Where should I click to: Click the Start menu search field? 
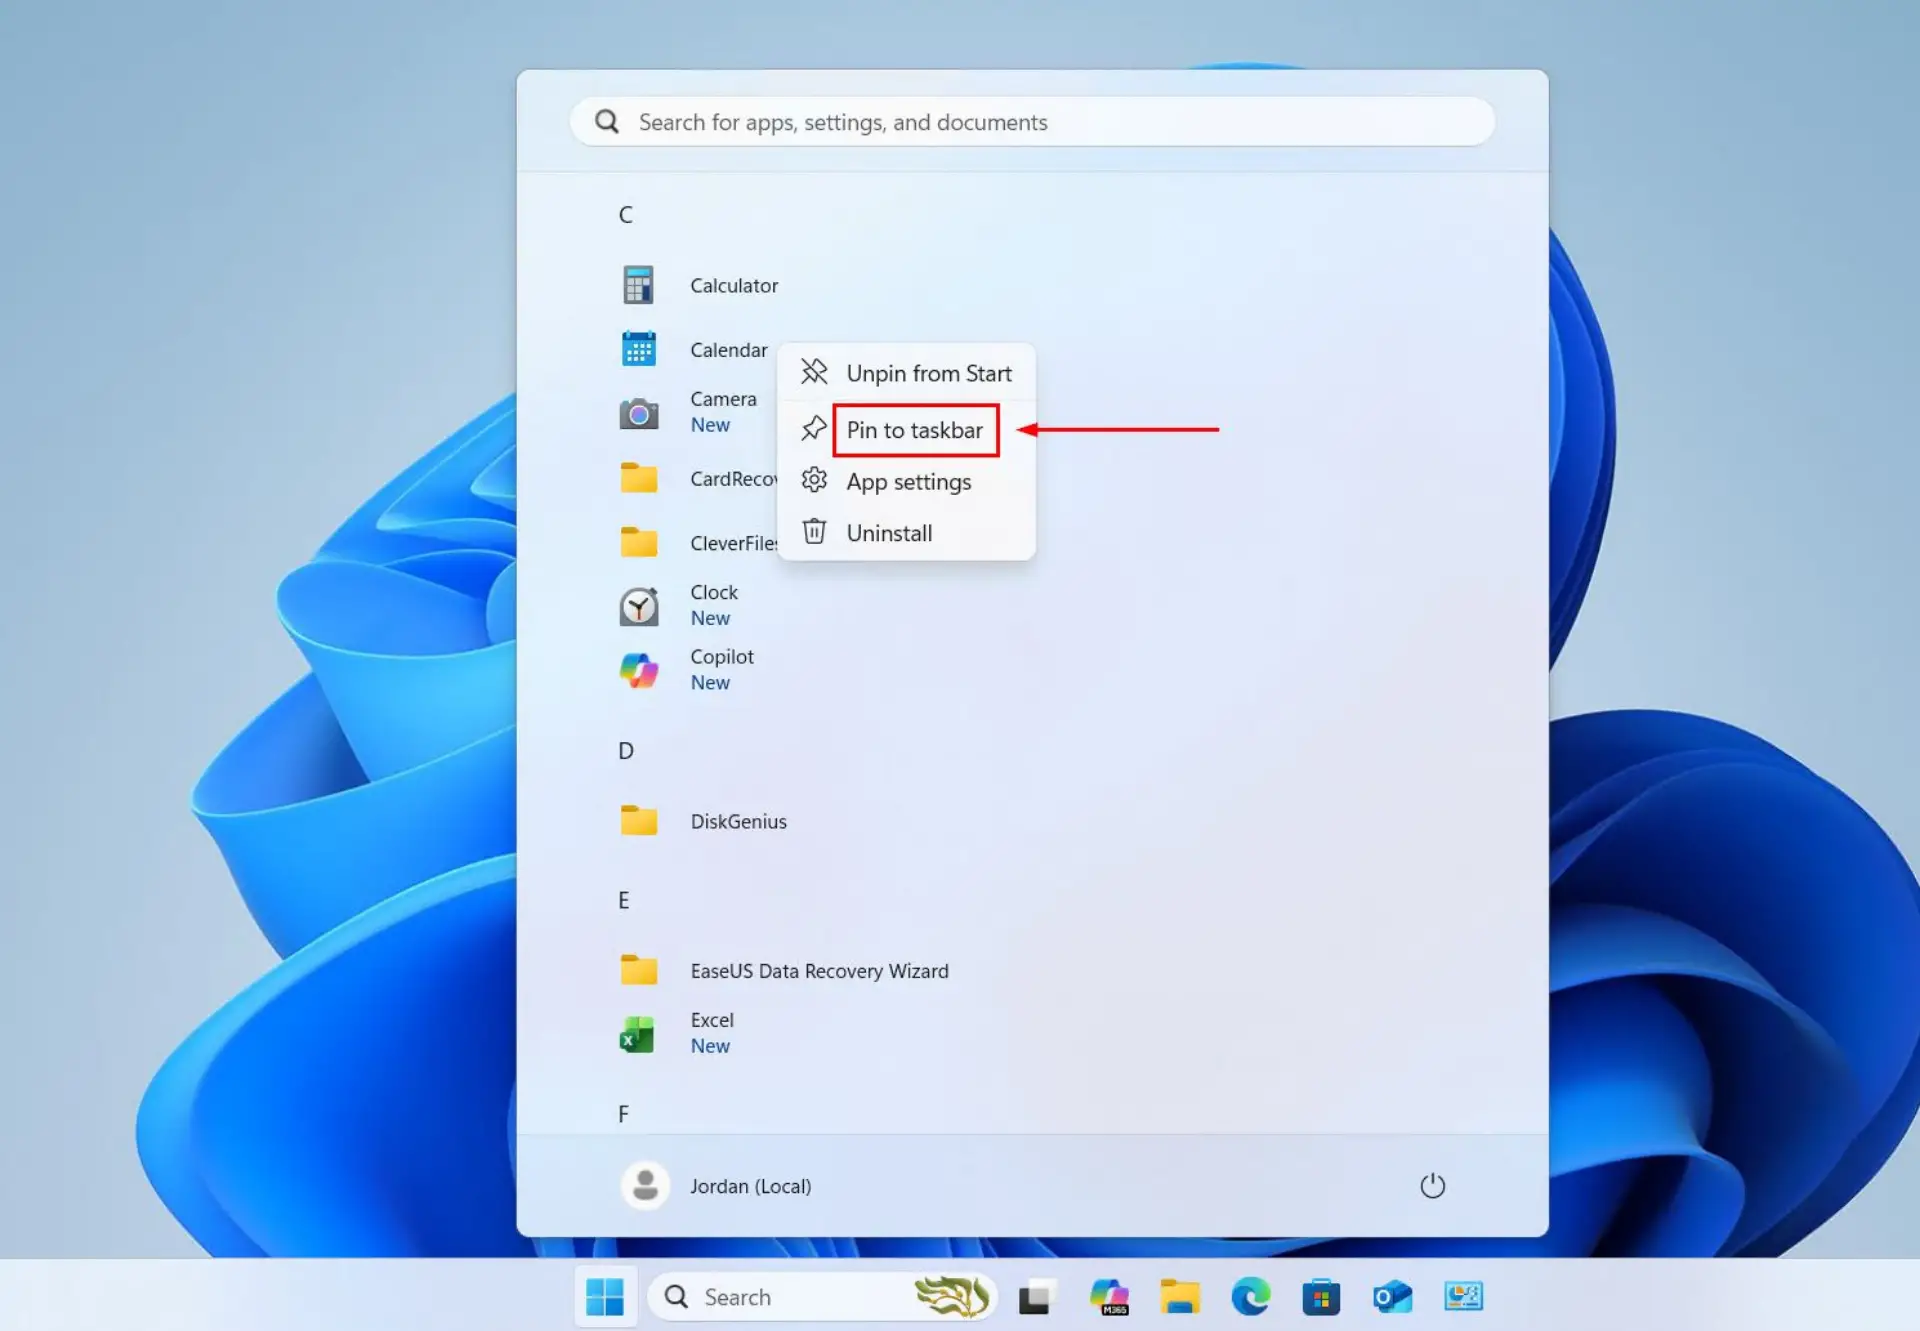coord(1032,122)
